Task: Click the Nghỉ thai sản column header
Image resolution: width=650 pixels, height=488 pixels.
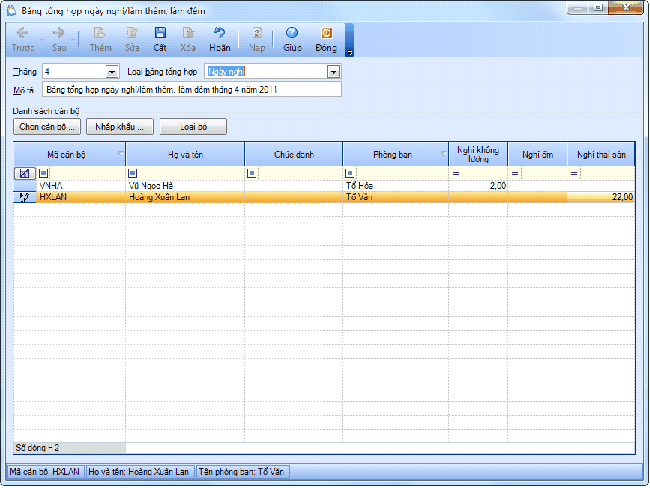Action: point(601,155)
